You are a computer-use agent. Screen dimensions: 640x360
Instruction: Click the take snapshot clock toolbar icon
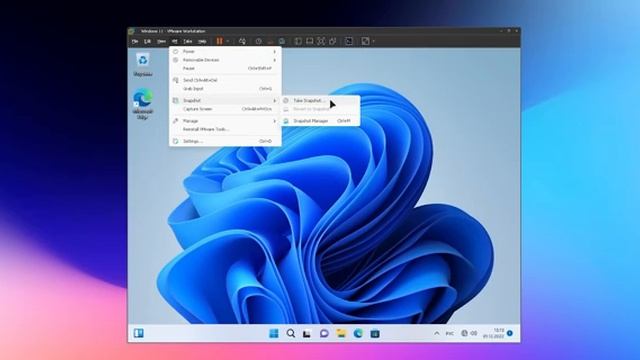(258, 41)
